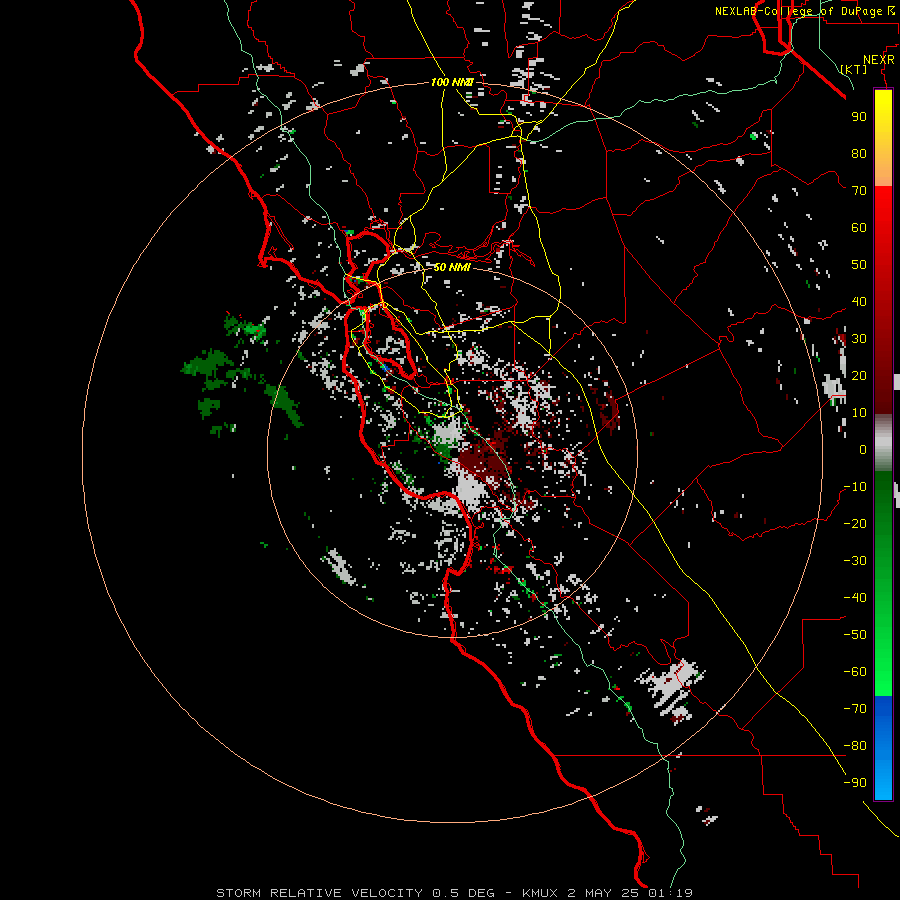Click the Storm Relative Velocity caption at bottom
The height and width of the screenshot is (900, 900).
click(x=455, y=893)
